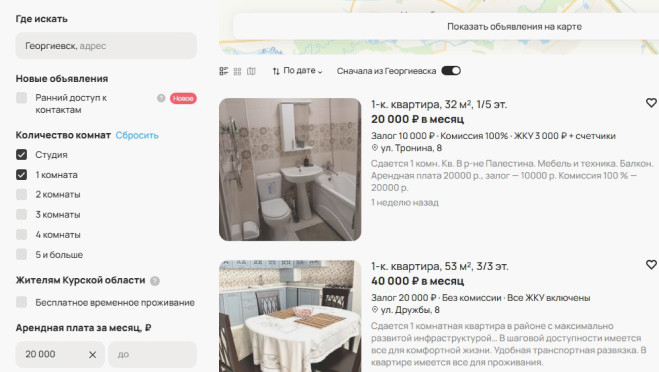The height and width of the screenshot is (372, 659).
Task: Open listing 1-к. квартира, 32 м²
Action: pos(439,104)
